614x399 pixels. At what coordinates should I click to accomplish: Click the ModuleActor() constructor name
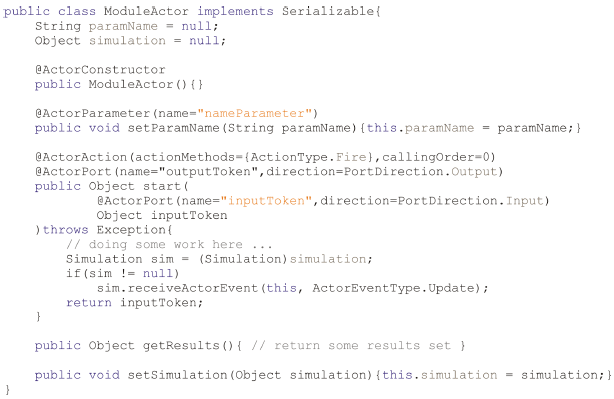pos(131,84)
